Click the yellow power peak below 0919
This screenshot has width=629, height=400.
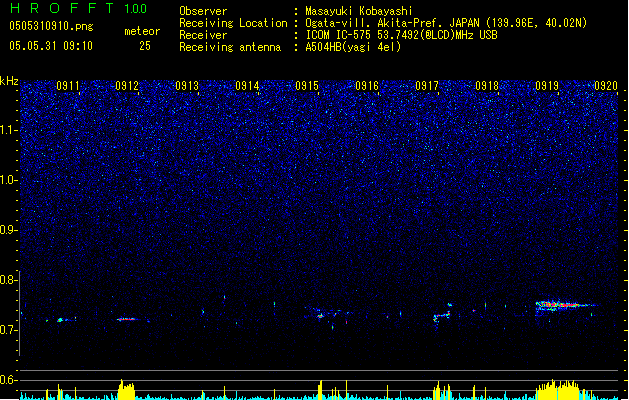[558, 390]
